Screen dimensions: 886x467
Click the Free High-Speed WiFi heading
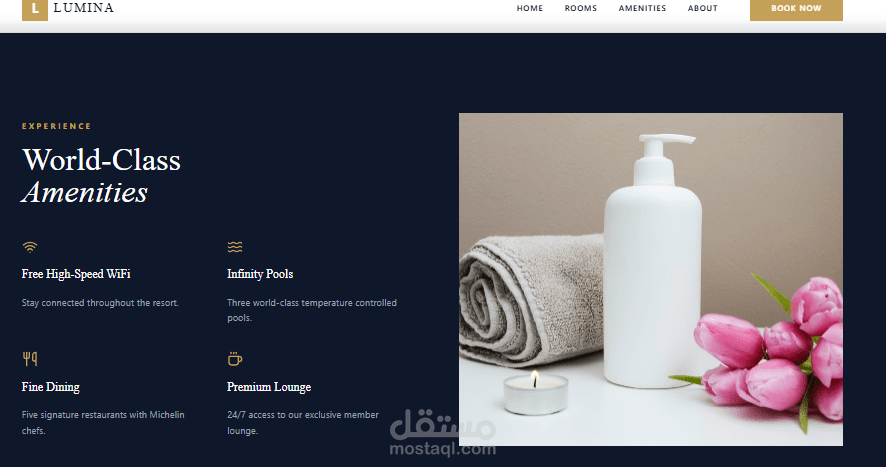(76, 274)
